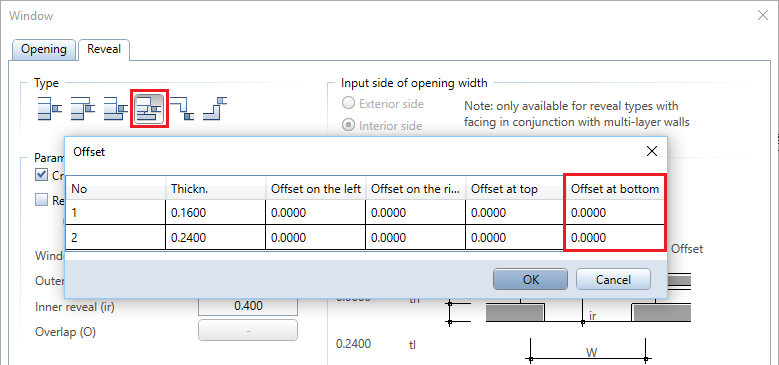The image size is (779, 365).
Task: Switch to the Opening tab
Action: (43, 49)
